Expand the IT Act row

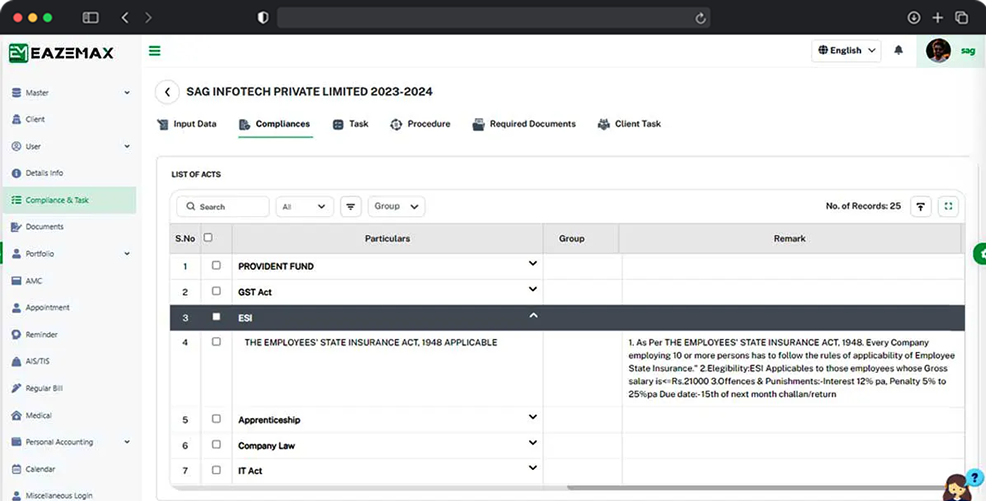click(533, 468)
